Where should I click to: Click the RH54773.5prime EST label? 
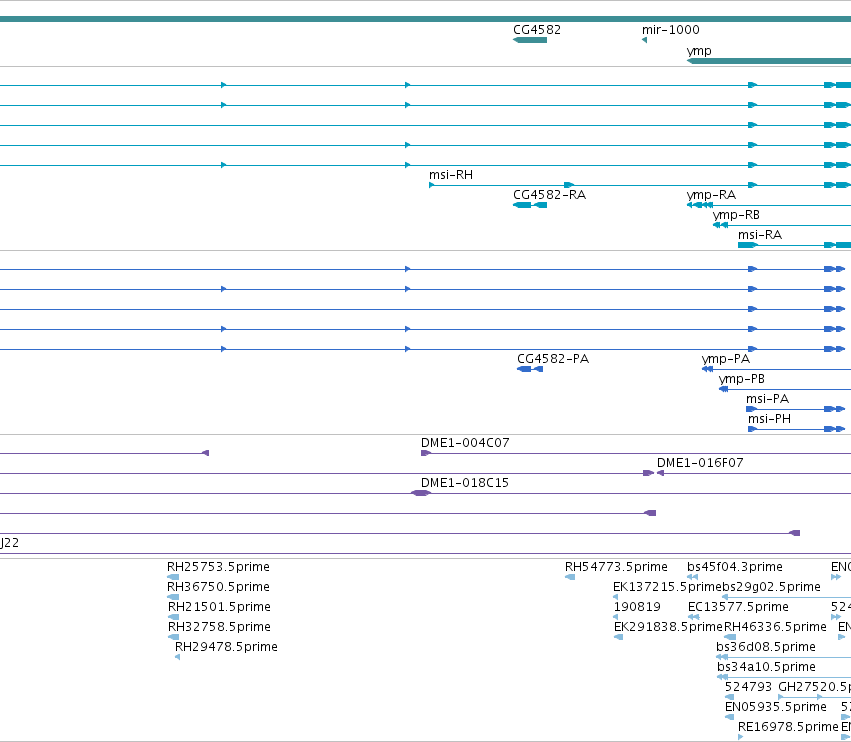coord(616,567)
